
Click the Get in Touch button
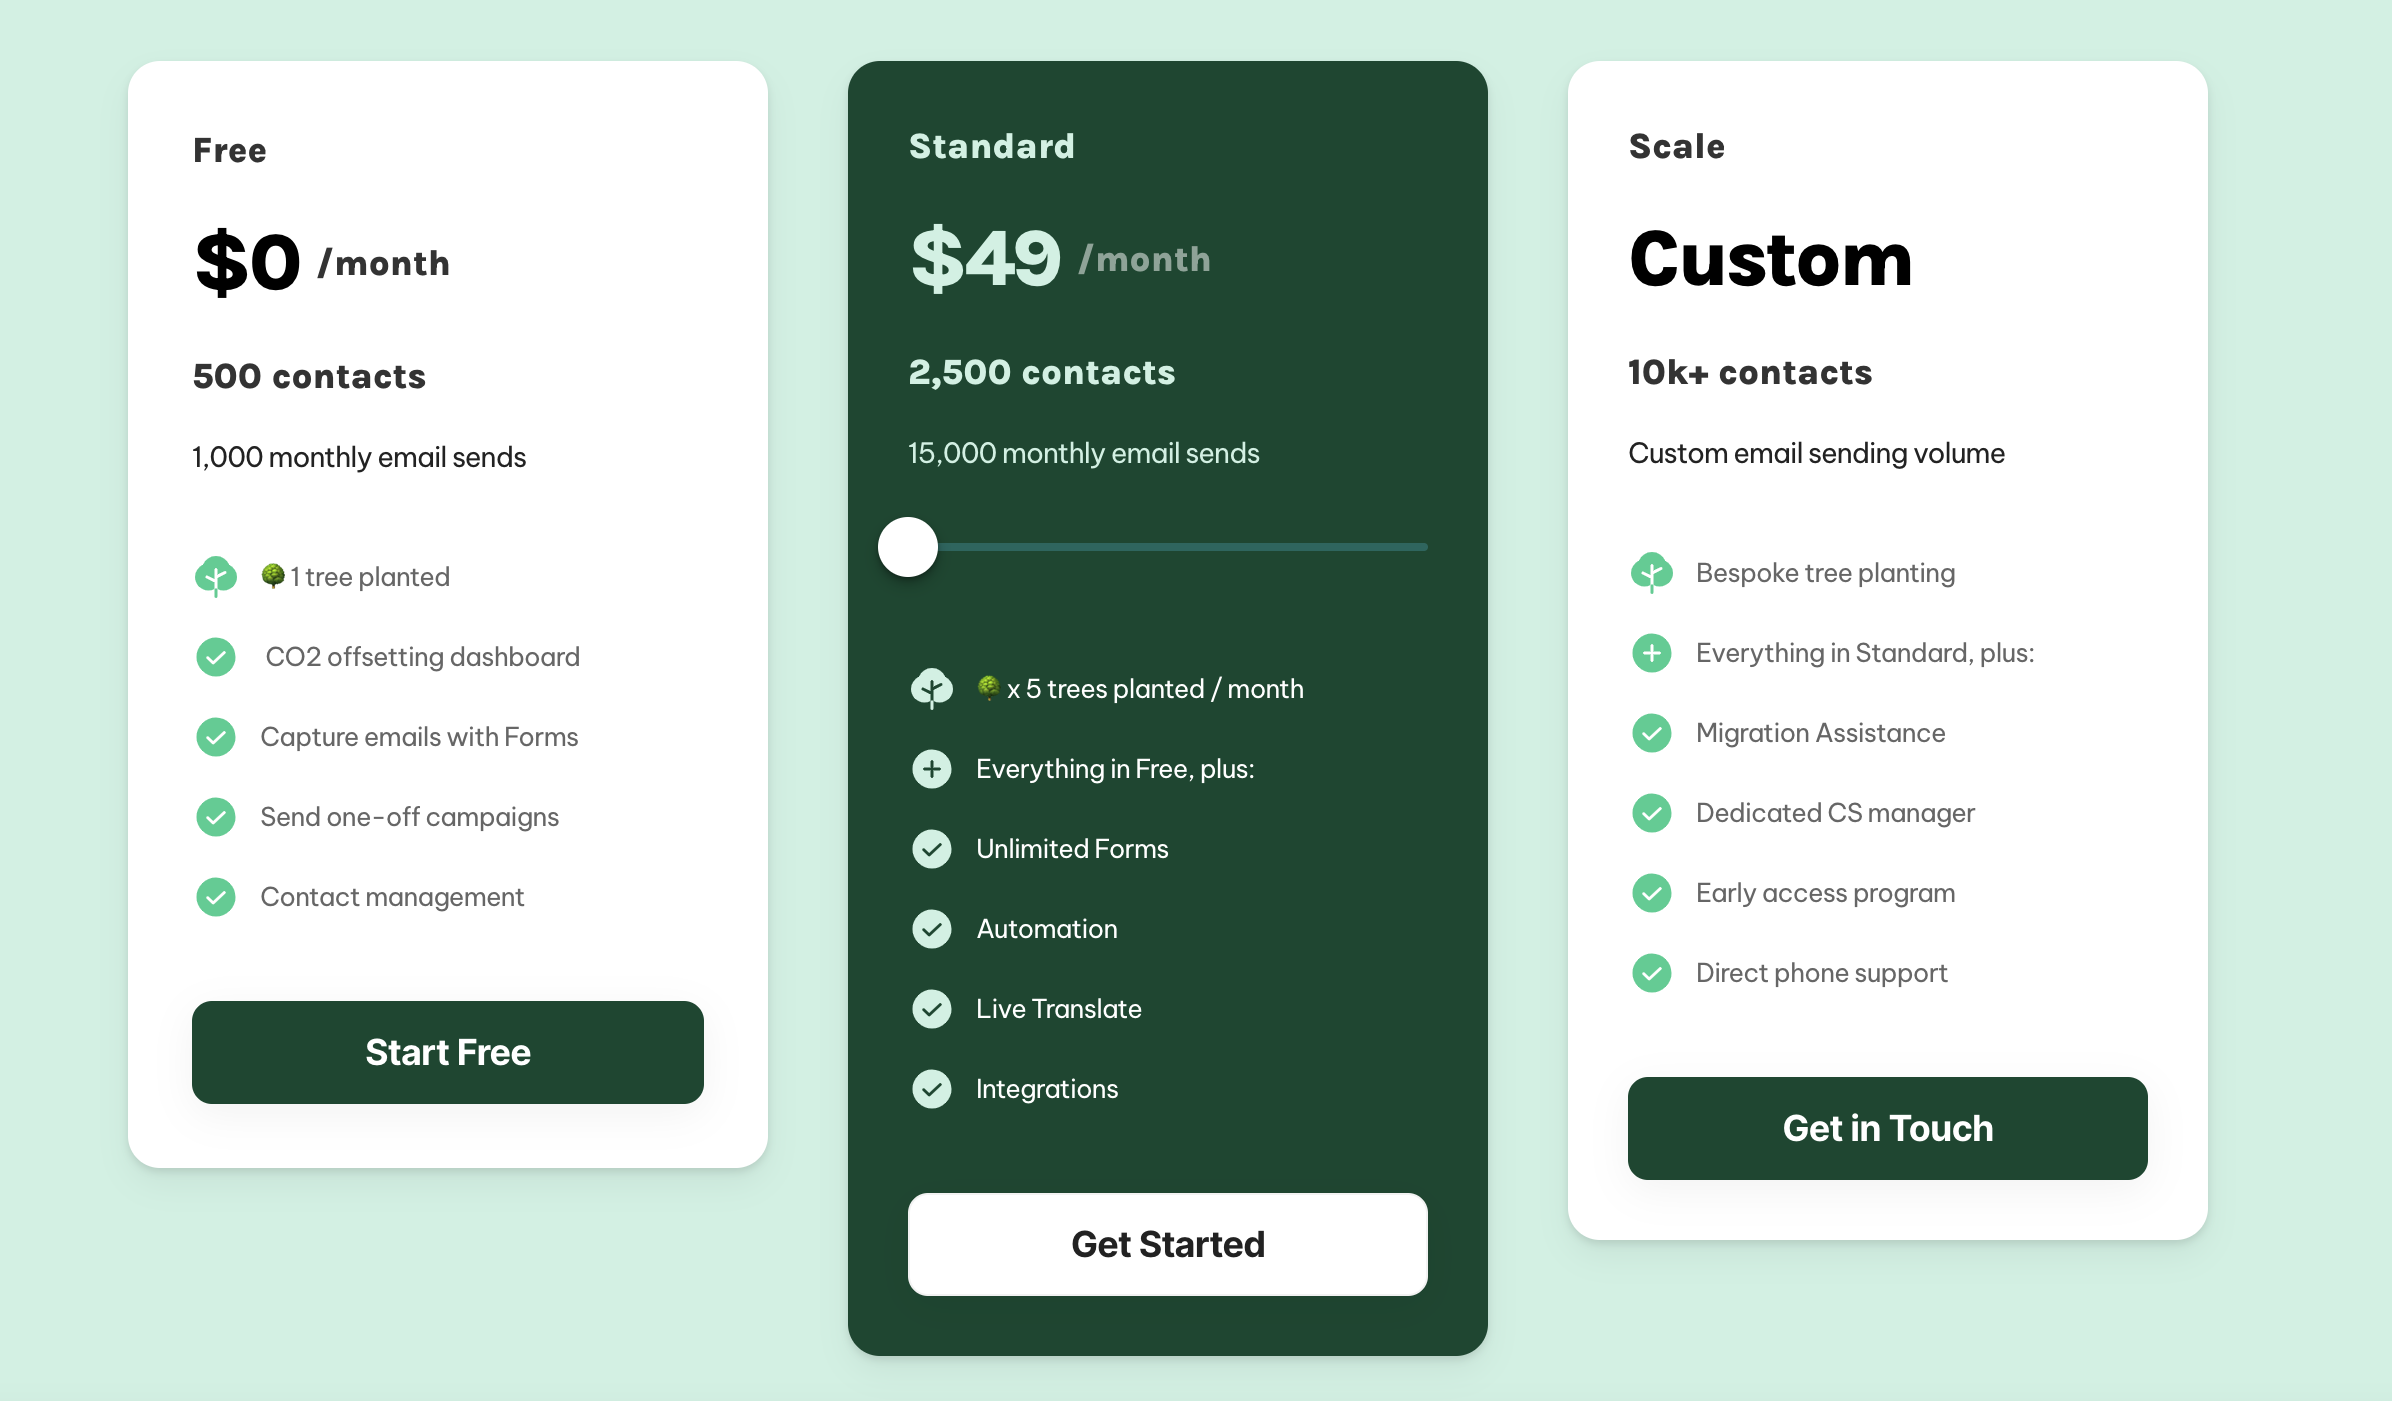coord(1887,1128)
